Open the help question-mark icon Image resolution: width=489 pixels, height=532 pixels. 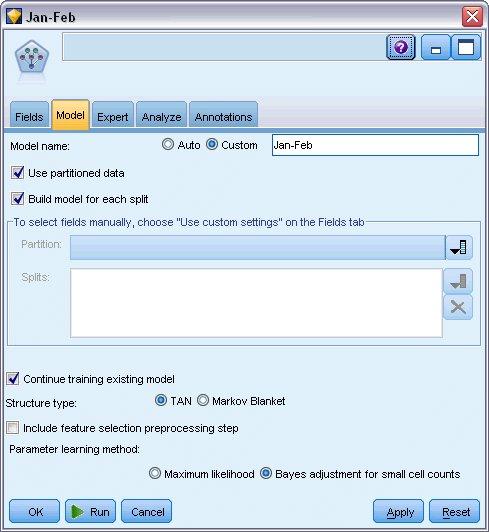[x=401, y=48]
